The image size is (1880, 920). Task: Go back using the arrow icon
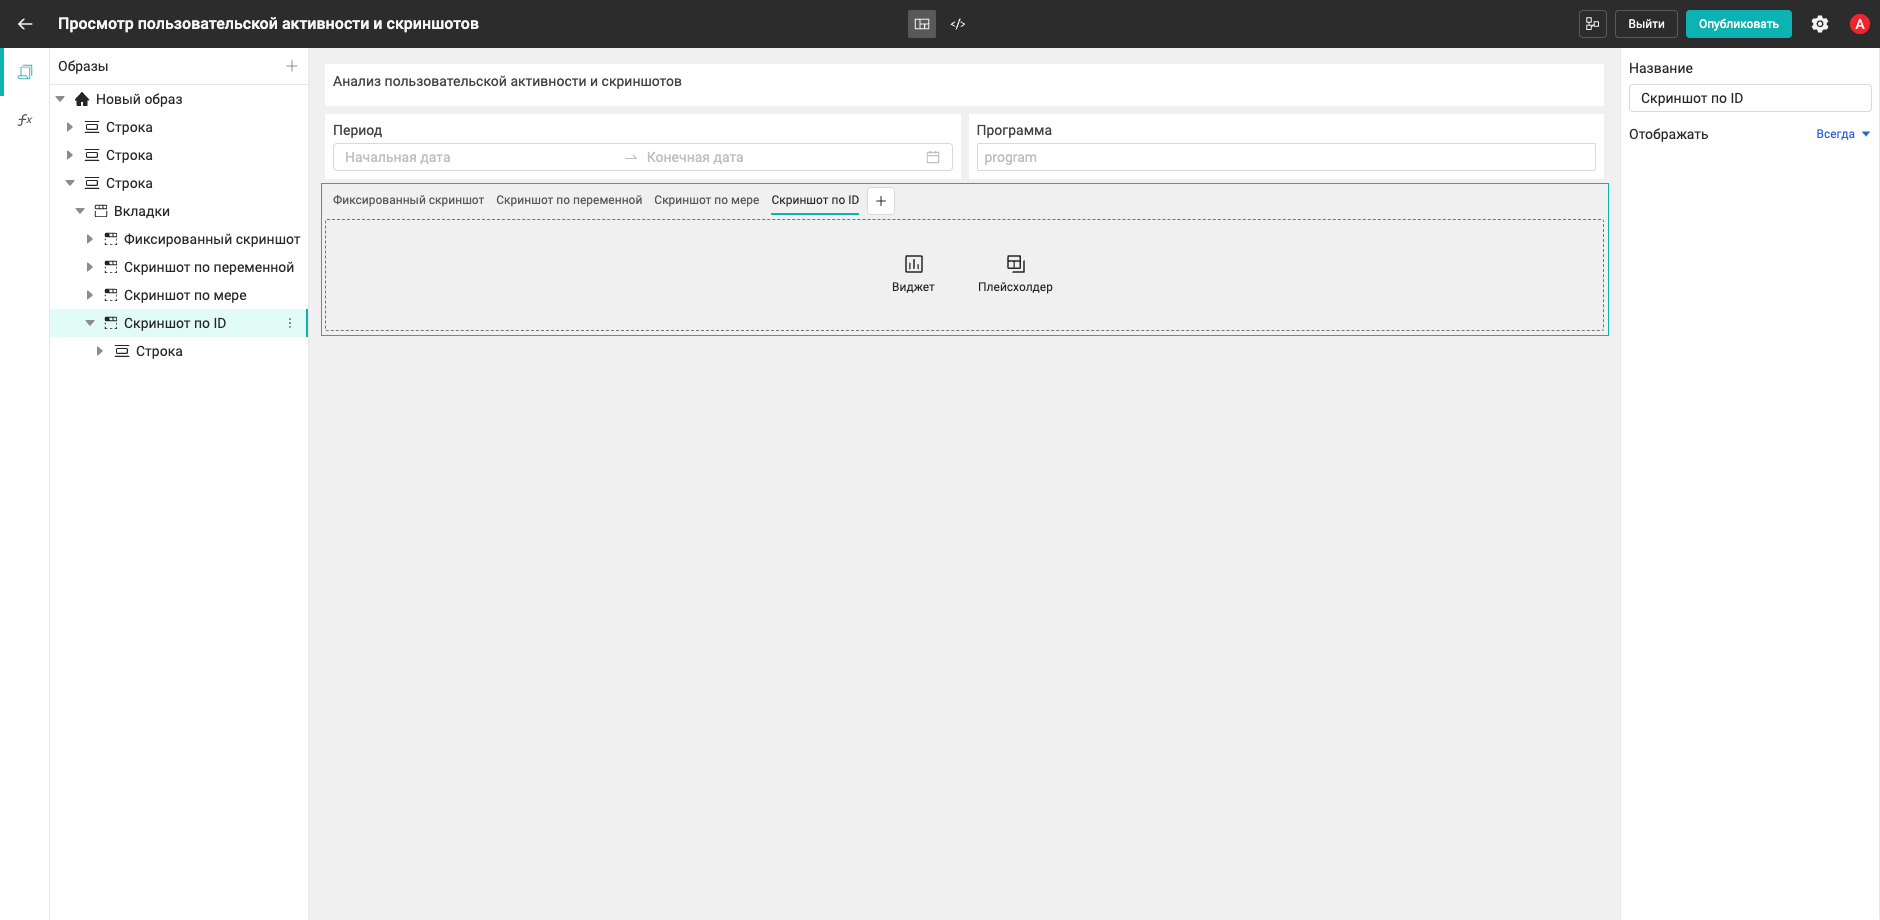[26, 24]
